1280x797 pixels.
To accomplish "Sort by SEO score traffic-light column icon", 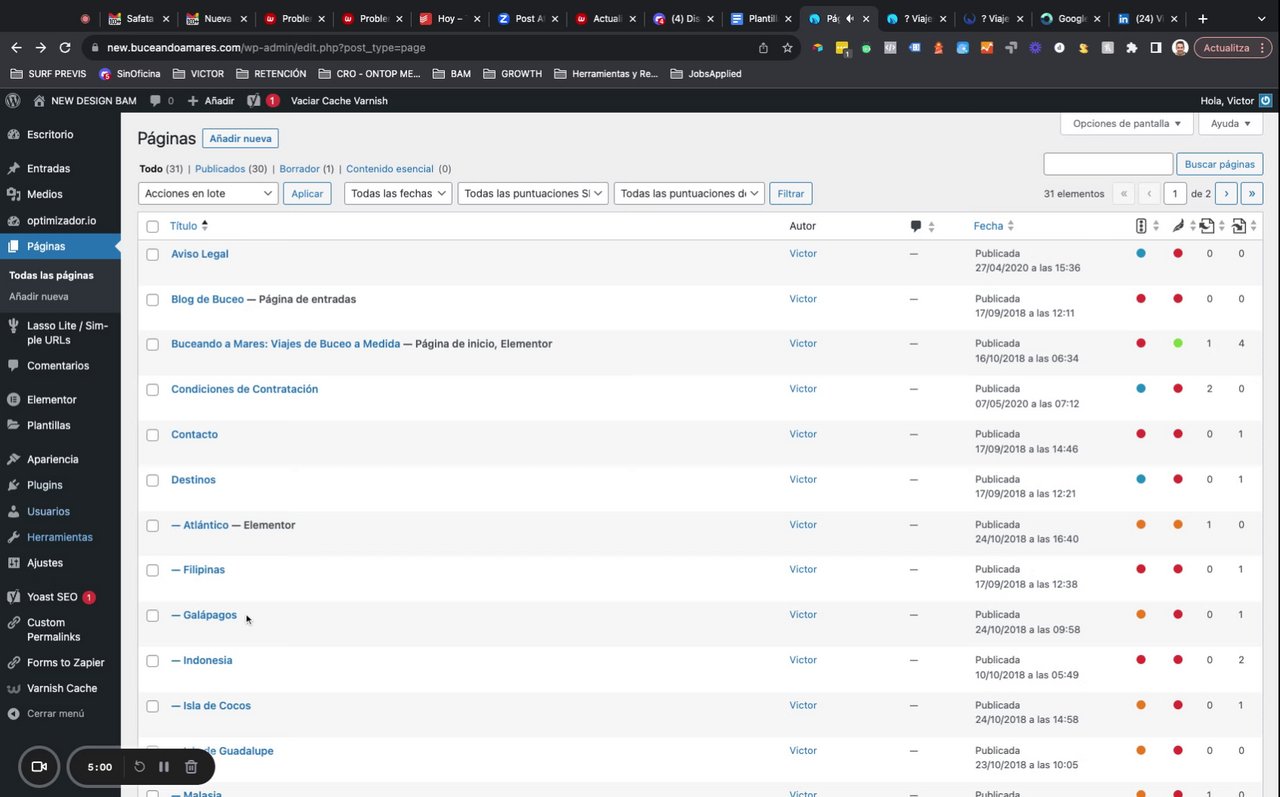I will [x=1141, y=227].
